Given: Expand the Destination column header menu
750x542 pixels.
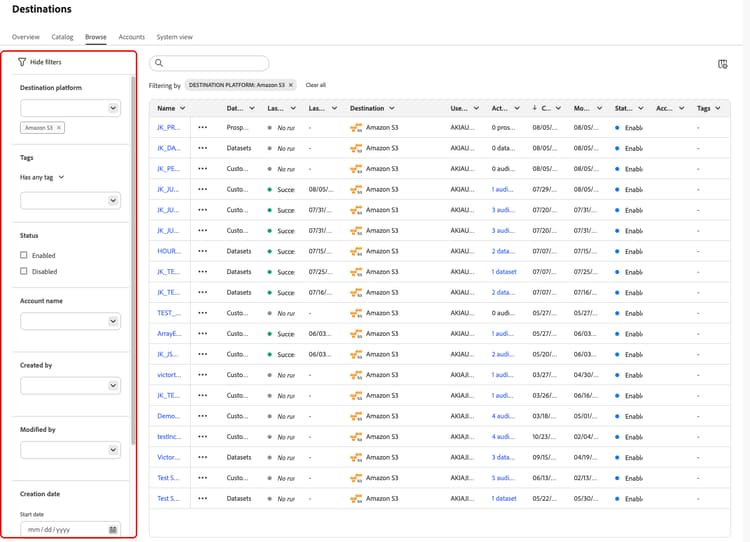Looking at the screenshot, I should click(x=392, y=108).
